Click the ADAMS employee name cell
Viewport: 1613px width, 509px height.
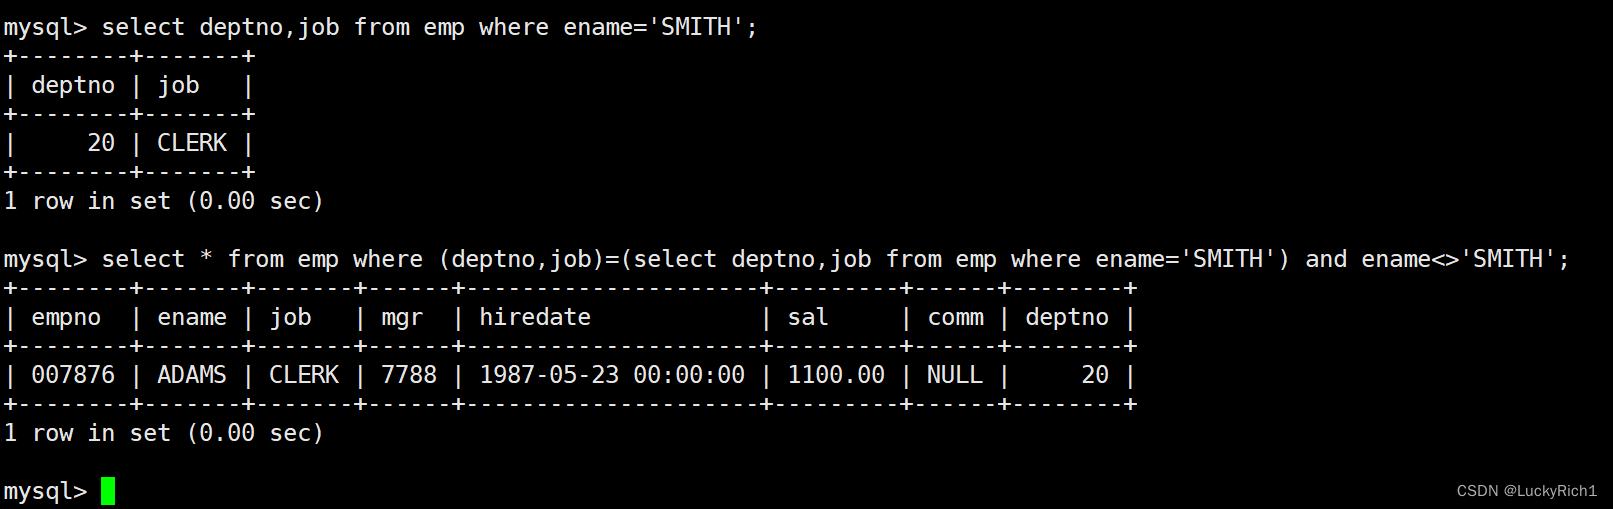click(192, 375)
